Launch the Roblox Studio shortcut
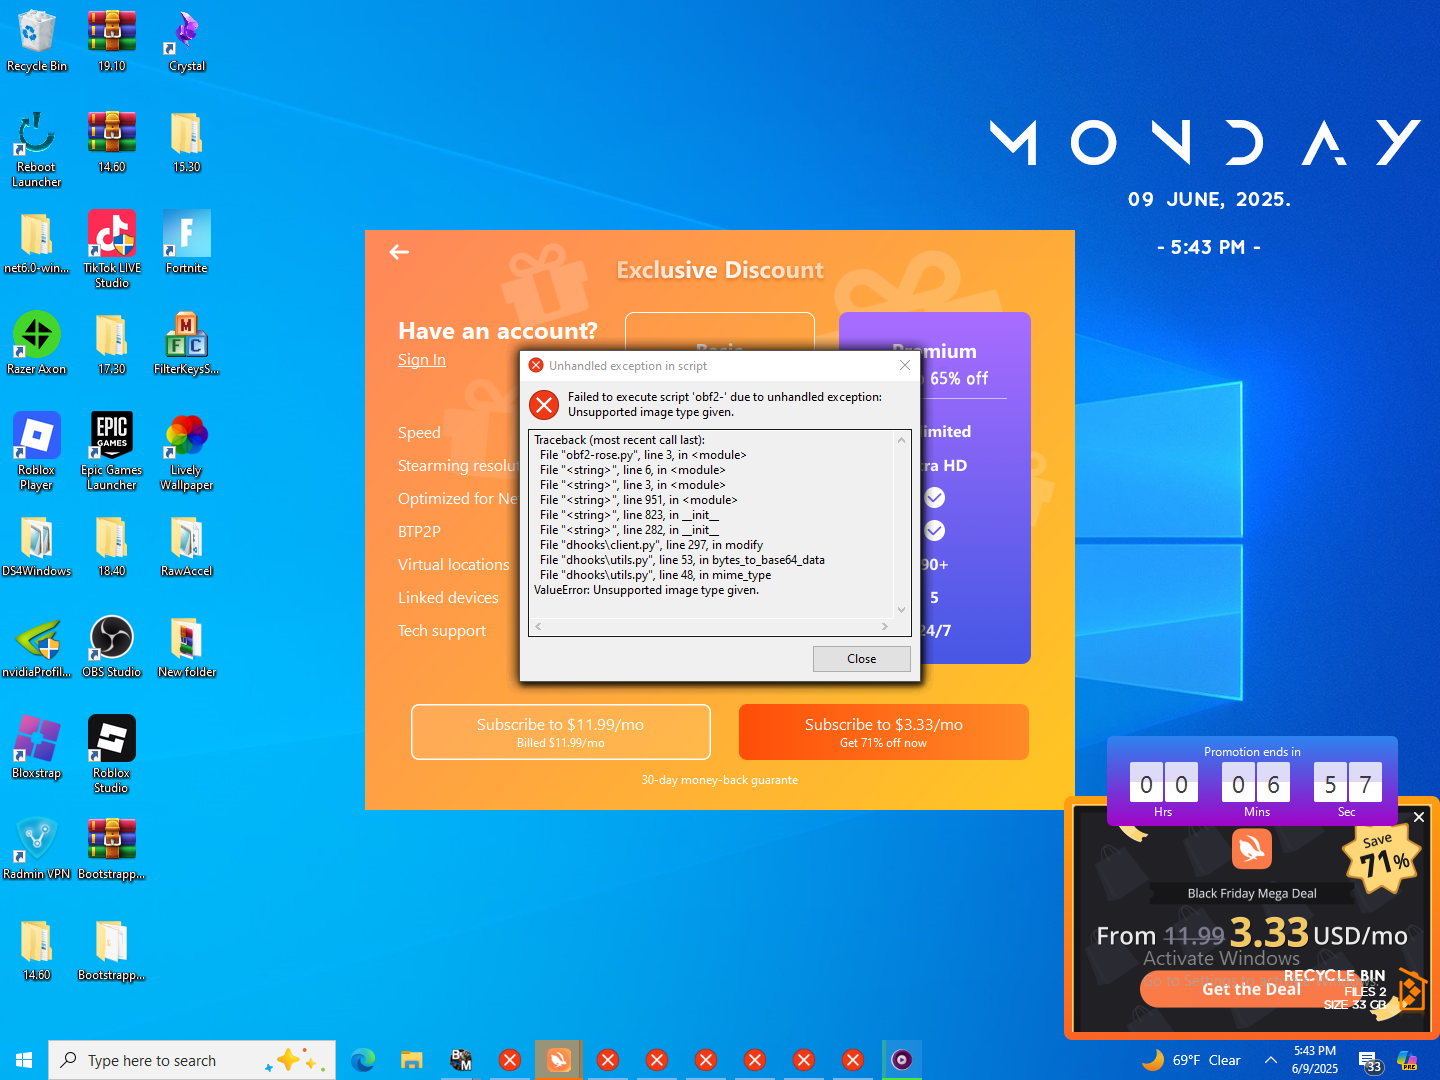 (112, 755)
